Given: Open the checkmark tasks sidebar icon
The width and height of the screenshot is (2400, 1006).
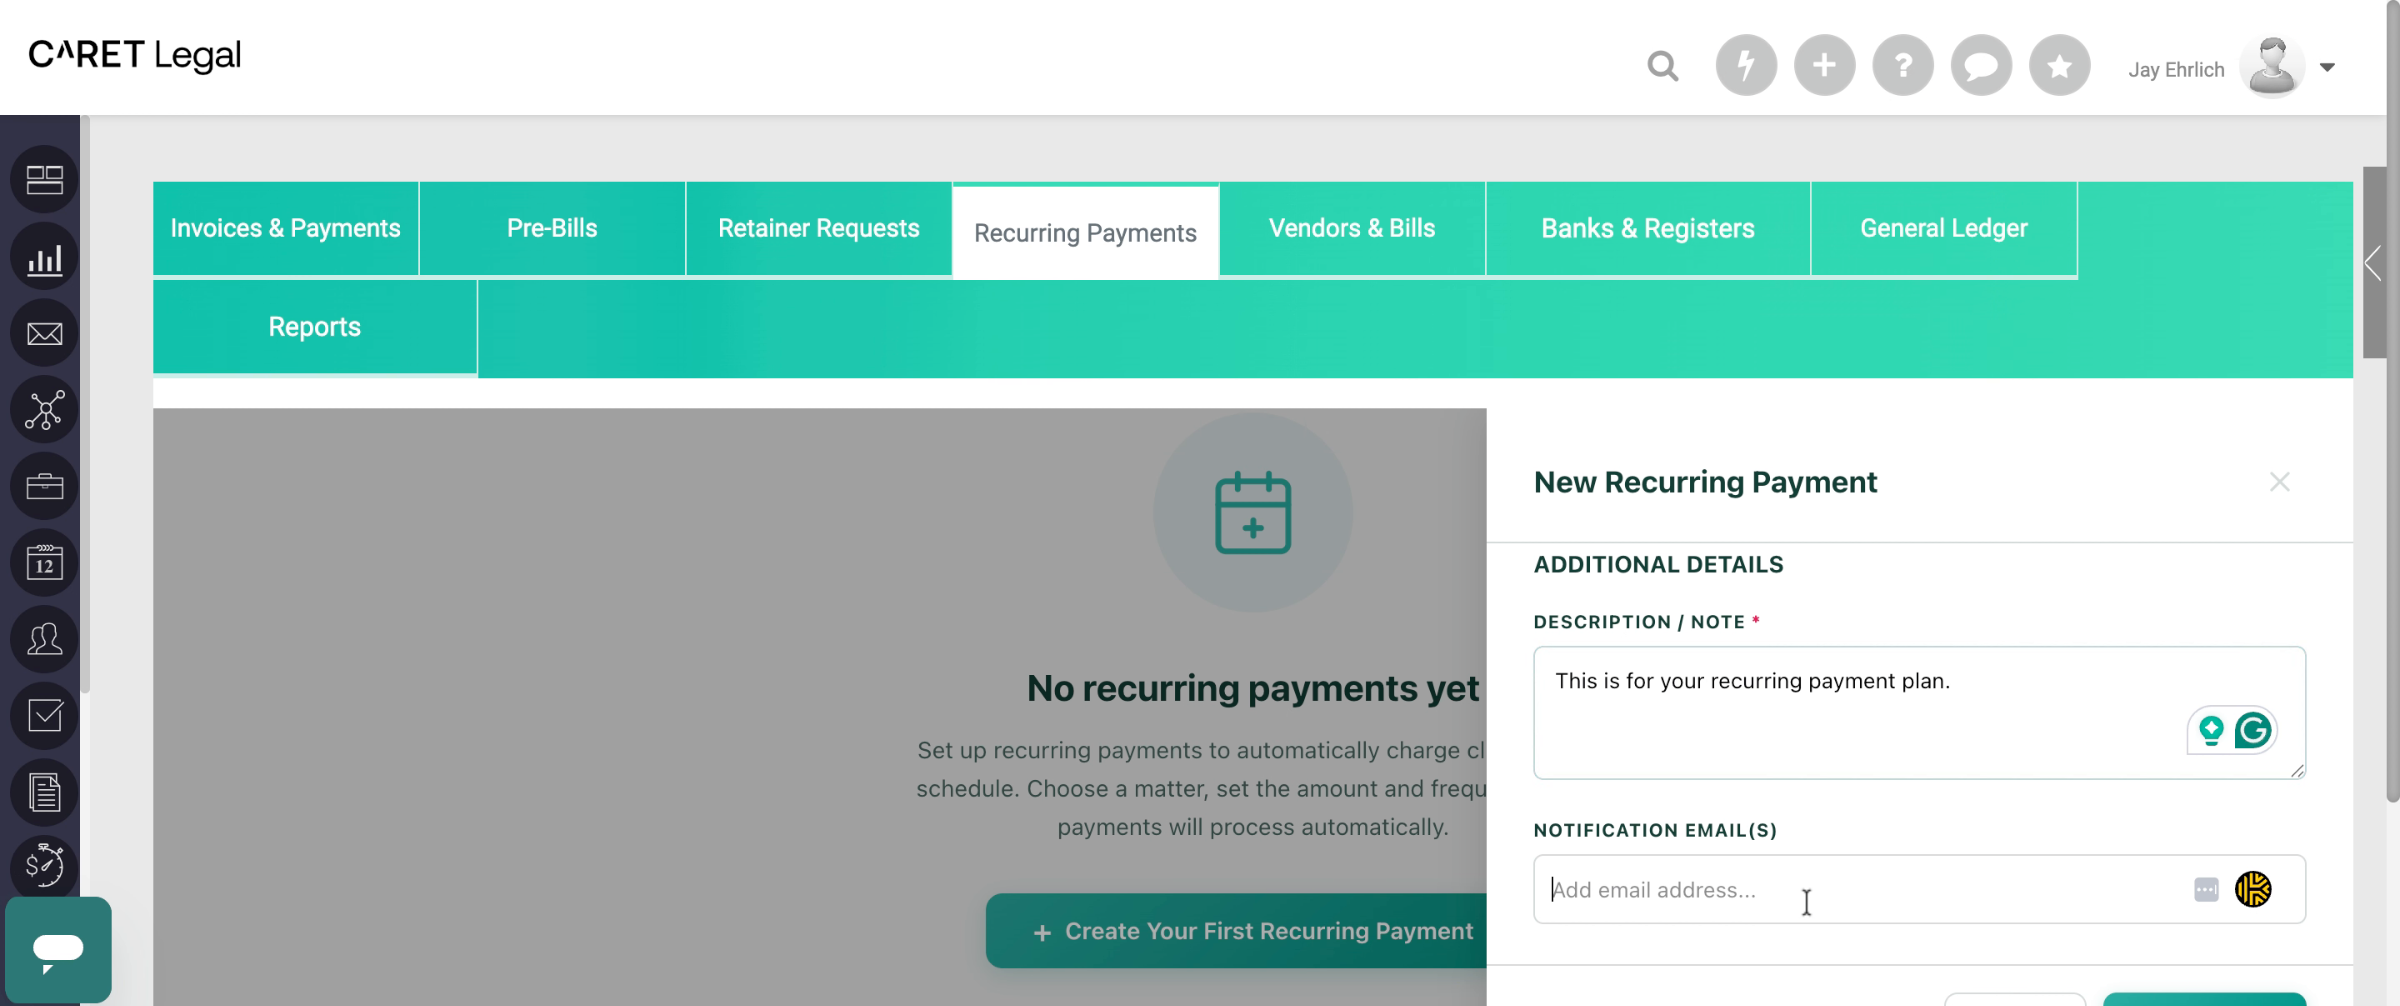Looking at the screenshot, I should pos(44,716).
